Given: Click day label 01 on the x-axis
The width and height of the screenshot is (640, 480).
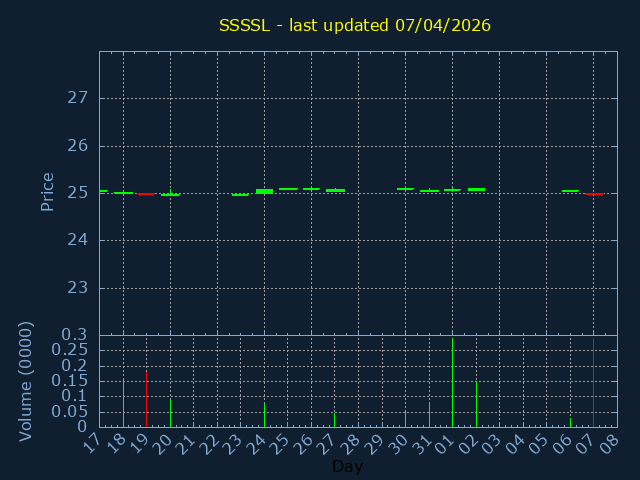Looking at the screenshot, I should [445, 444].
